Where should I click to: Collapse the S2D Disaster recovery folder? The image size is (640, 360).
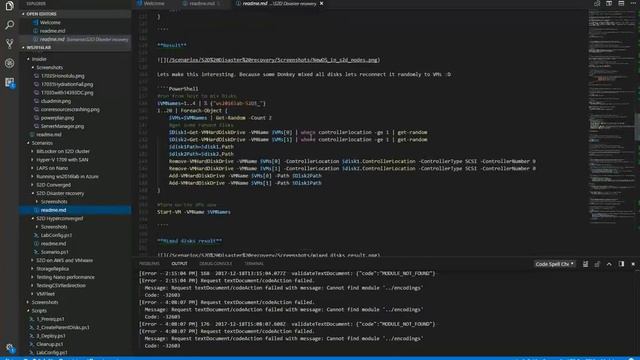[x=60, y=193]
